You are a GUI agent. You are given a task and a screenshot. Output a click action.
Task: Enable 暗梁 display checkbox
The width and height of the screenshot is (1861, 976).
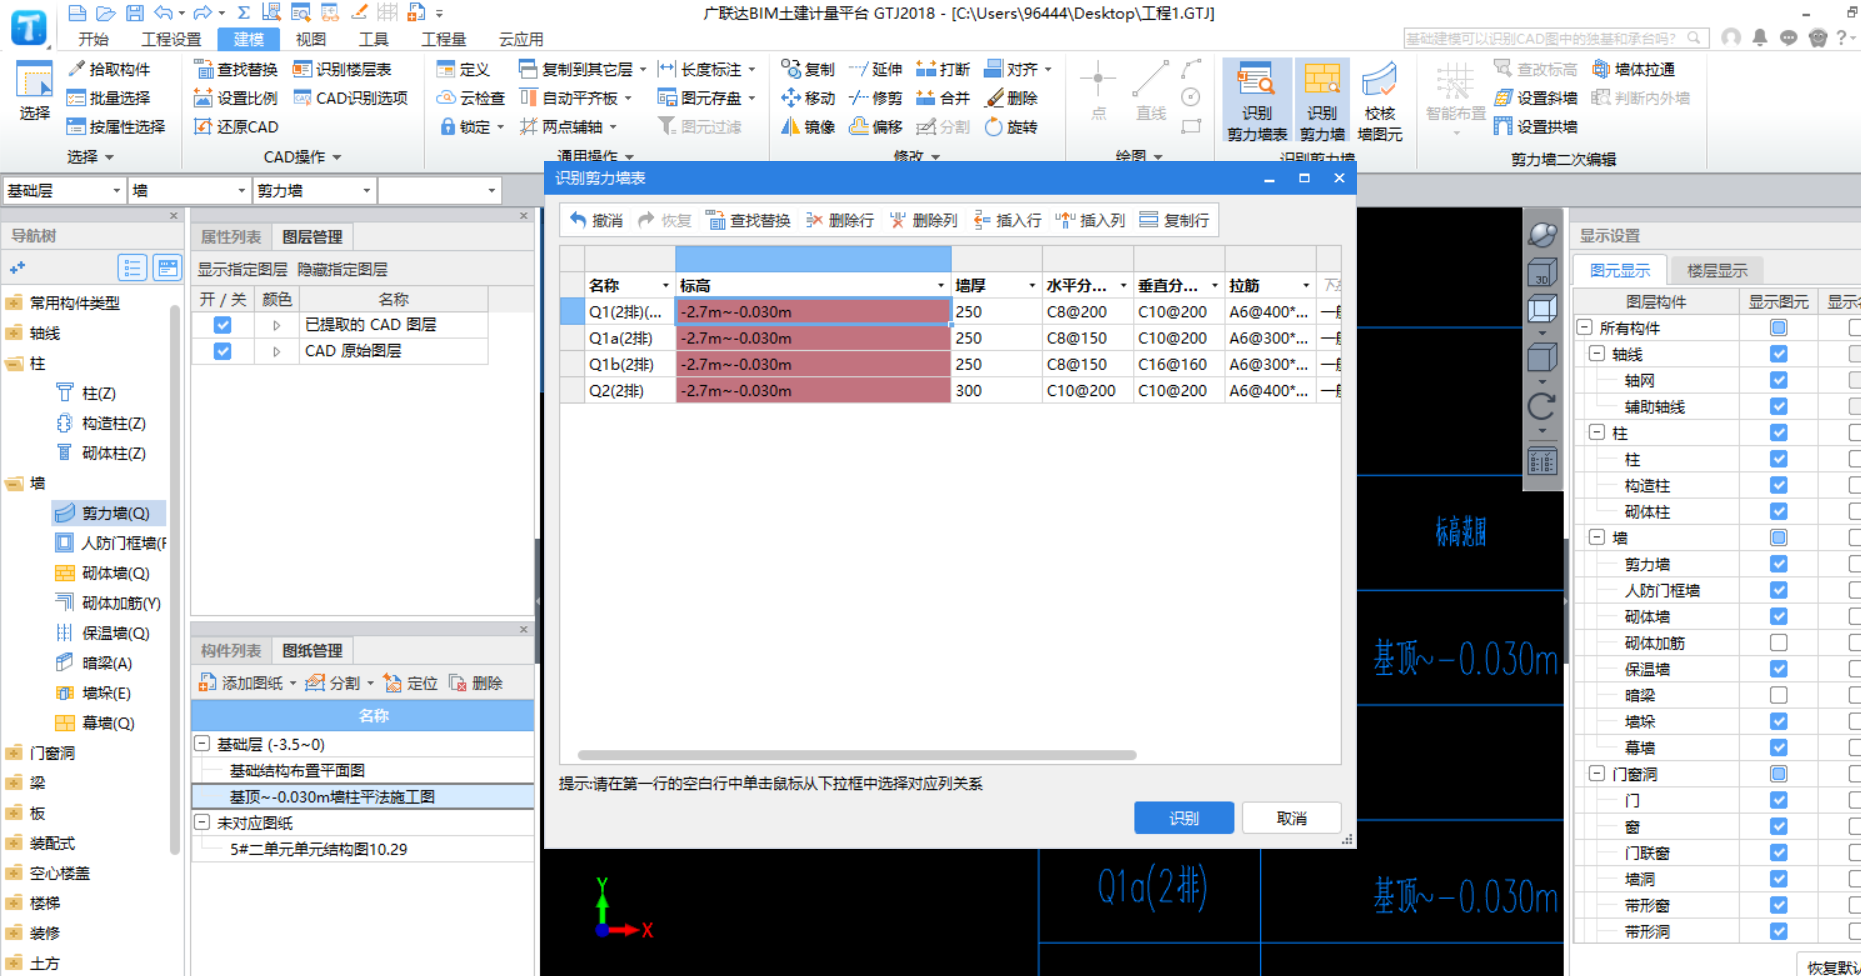(x=1778, y=695)
